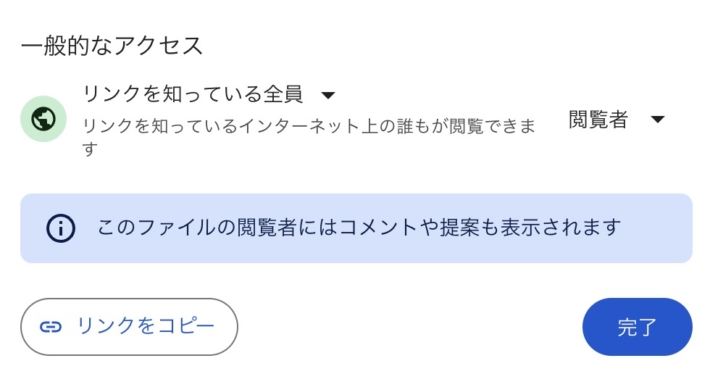Click the 一般的なアクセス section heading
Image resolution: width=710 pixels, height=374 pixels.
112,46
